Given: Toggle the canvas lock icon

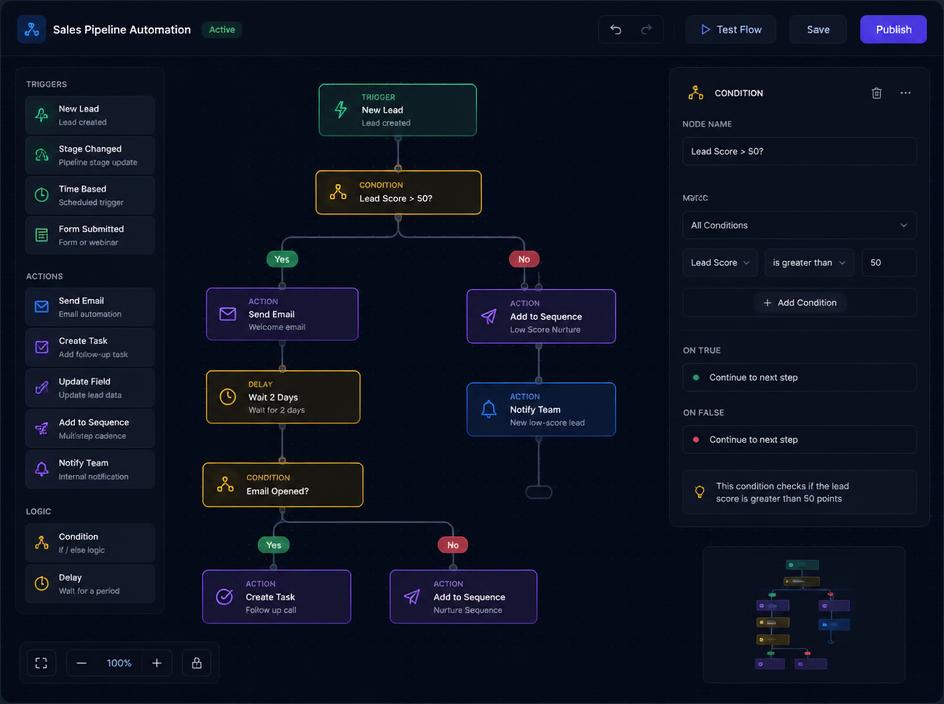Looking at the screenshot, I should (197, 663).
